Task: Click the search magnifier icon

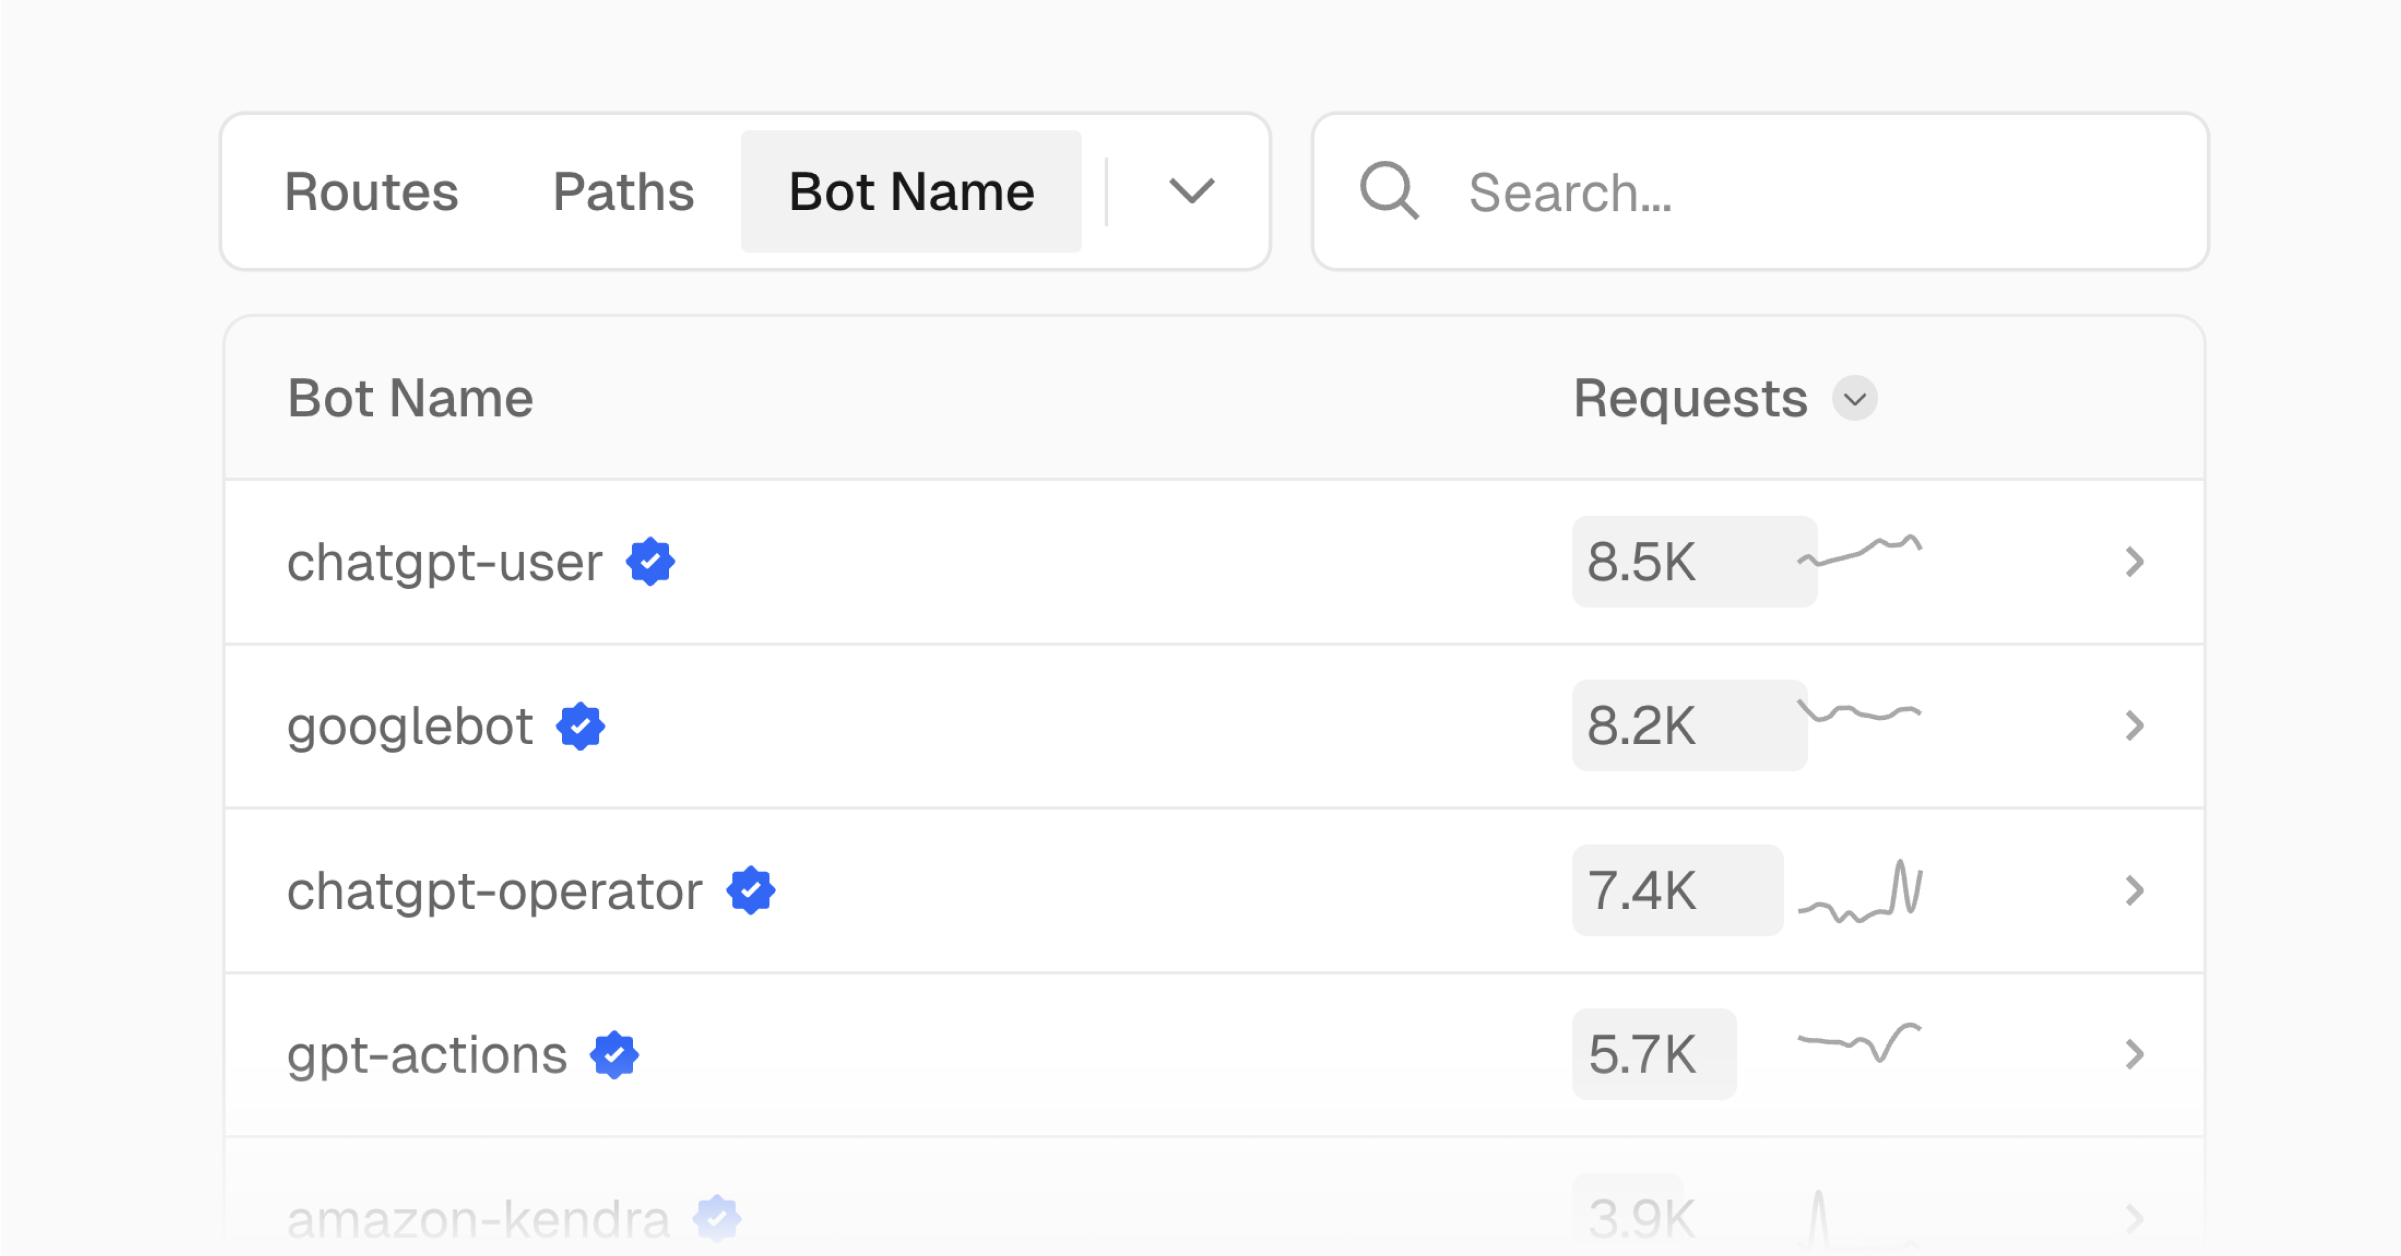Action: tap(1389, 191)
